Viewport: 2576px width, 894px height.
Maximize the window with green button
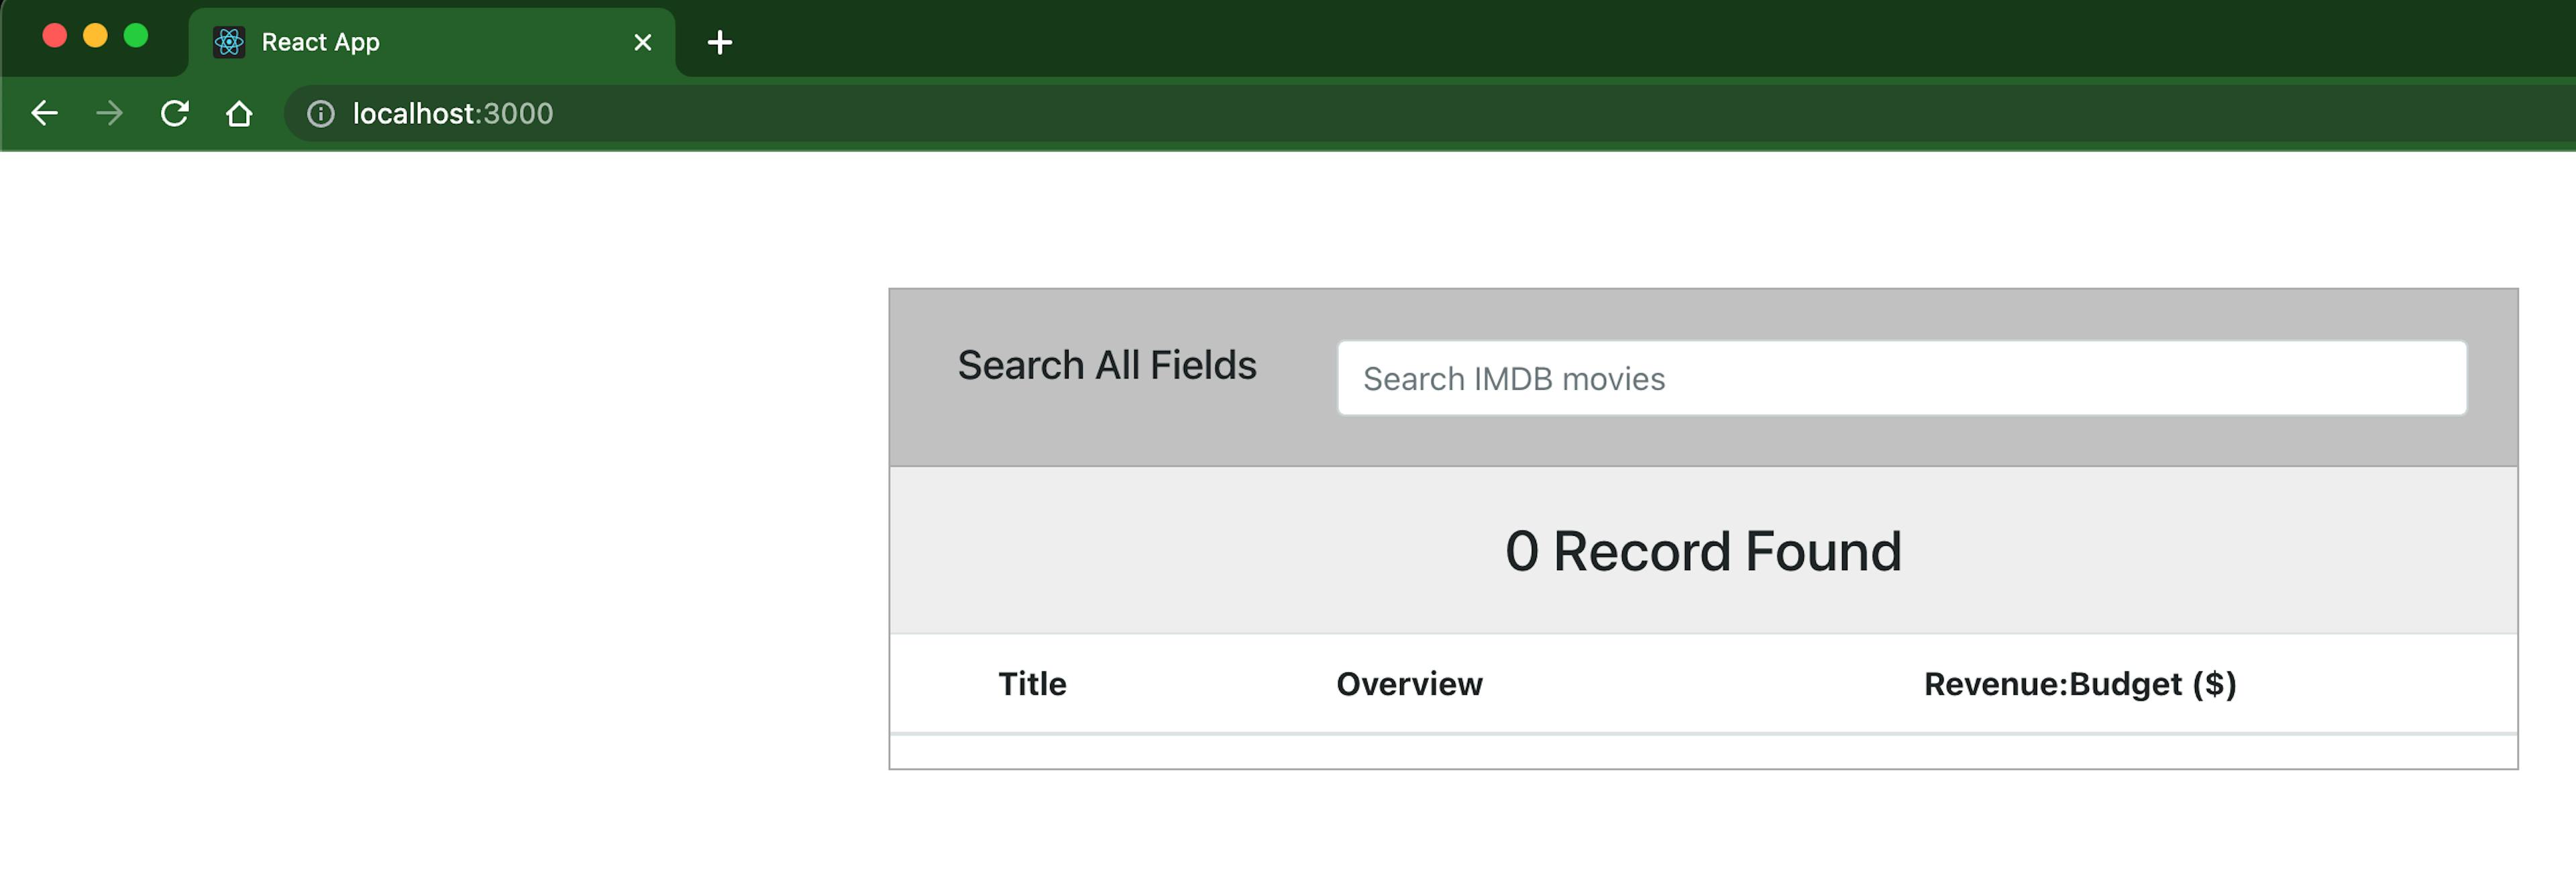coord(136,36)
